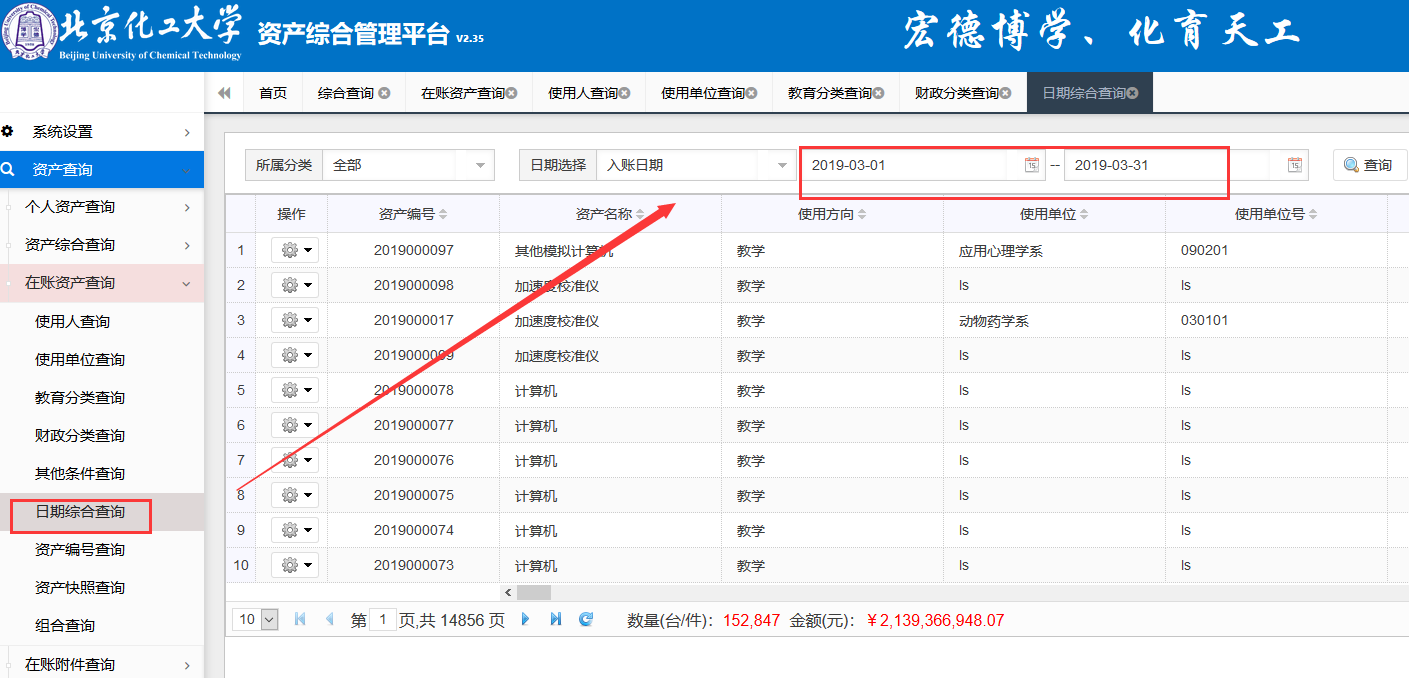The height and width of the screenshot is (678, 1409).
Task: Collapse the sidebar with the double-arrow icon
Action: [x=224, y=93]
